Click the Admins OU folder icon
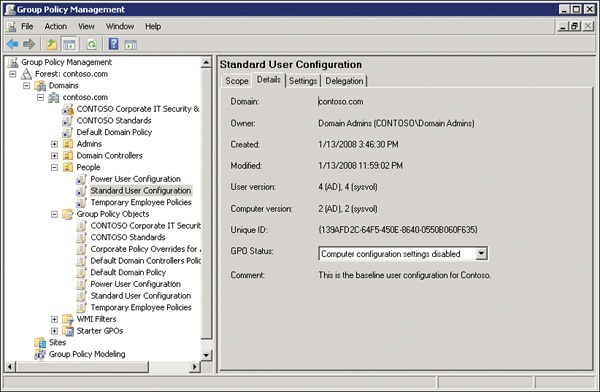The image size is (600, 392). [68, 144]
